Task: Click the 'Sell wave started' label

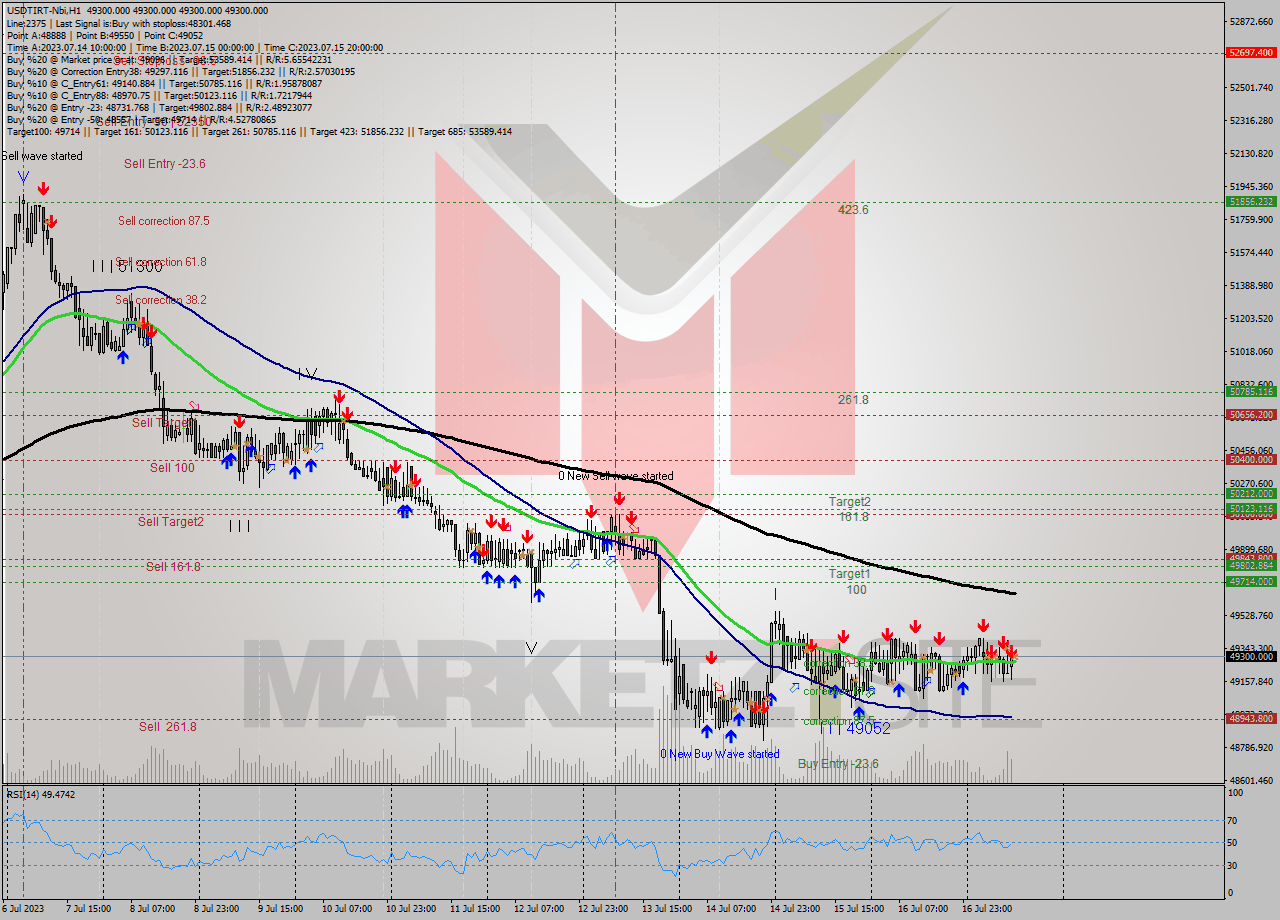Action: 42,156
